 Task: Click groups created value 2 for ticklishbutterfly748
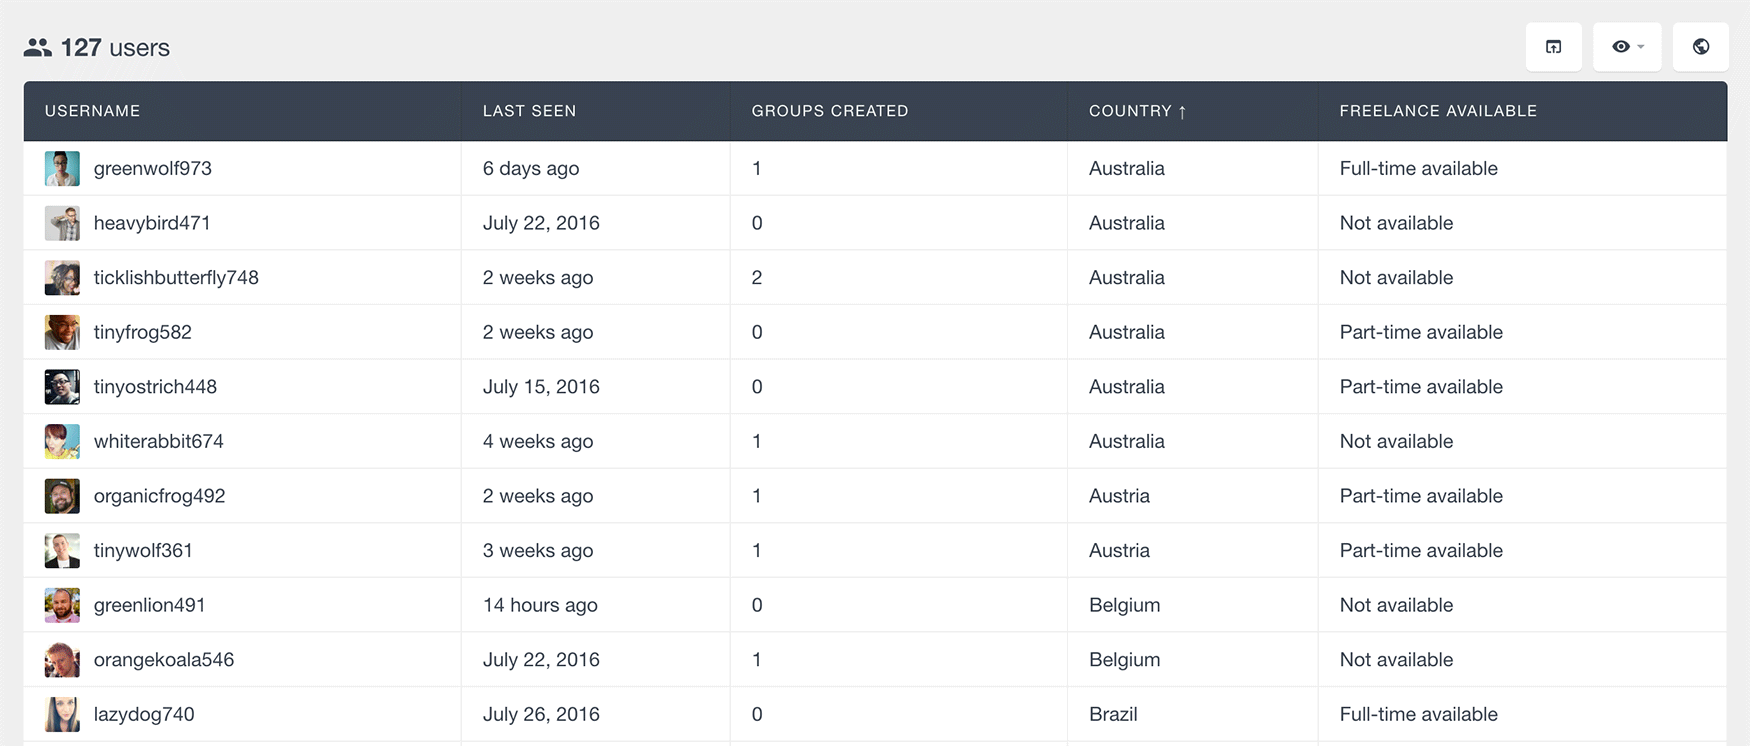pos(757,278)
